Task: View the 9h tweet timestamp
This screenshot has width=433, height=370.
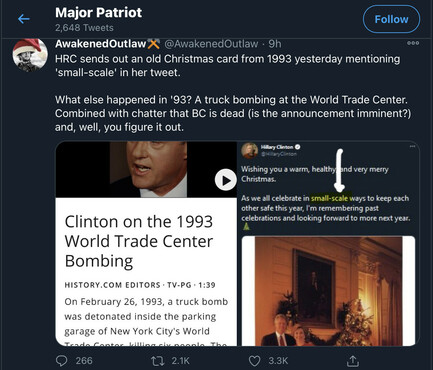Action: (275, 44)
